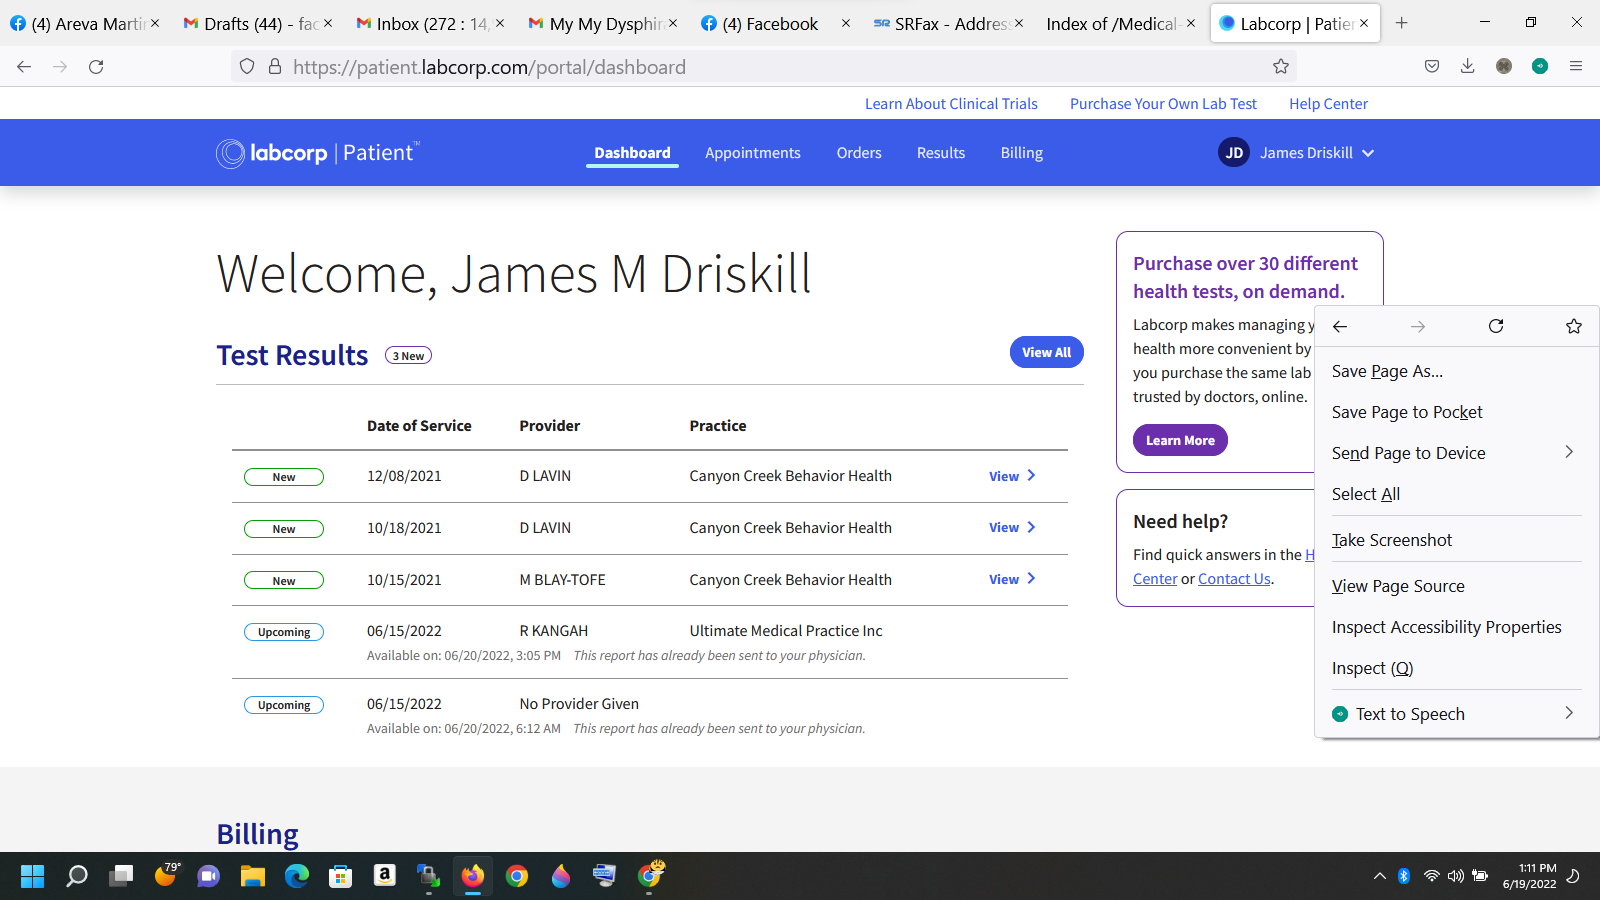
Task: Click the 3 New badge
Action: 408,356
